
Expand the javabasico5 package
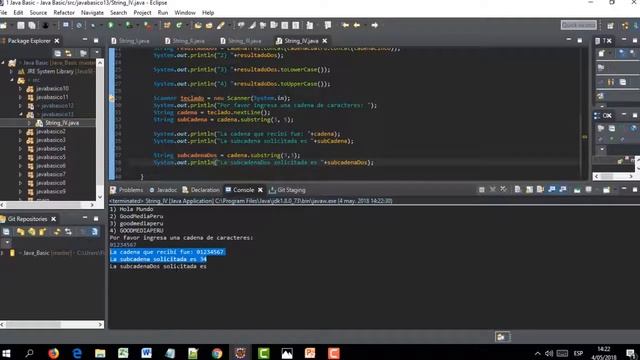(x=20, y=157)
